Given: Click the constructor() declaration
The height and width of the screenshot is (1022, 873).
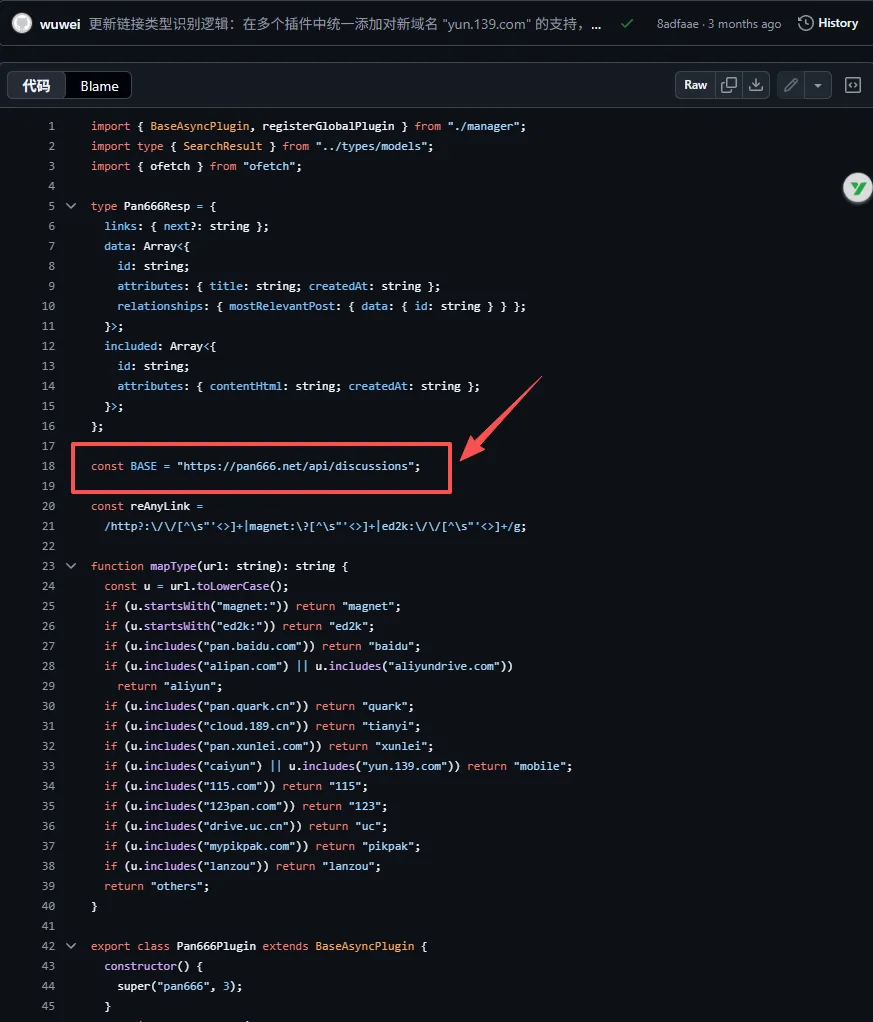Looking at the screenshot, I should pos(153,966).
